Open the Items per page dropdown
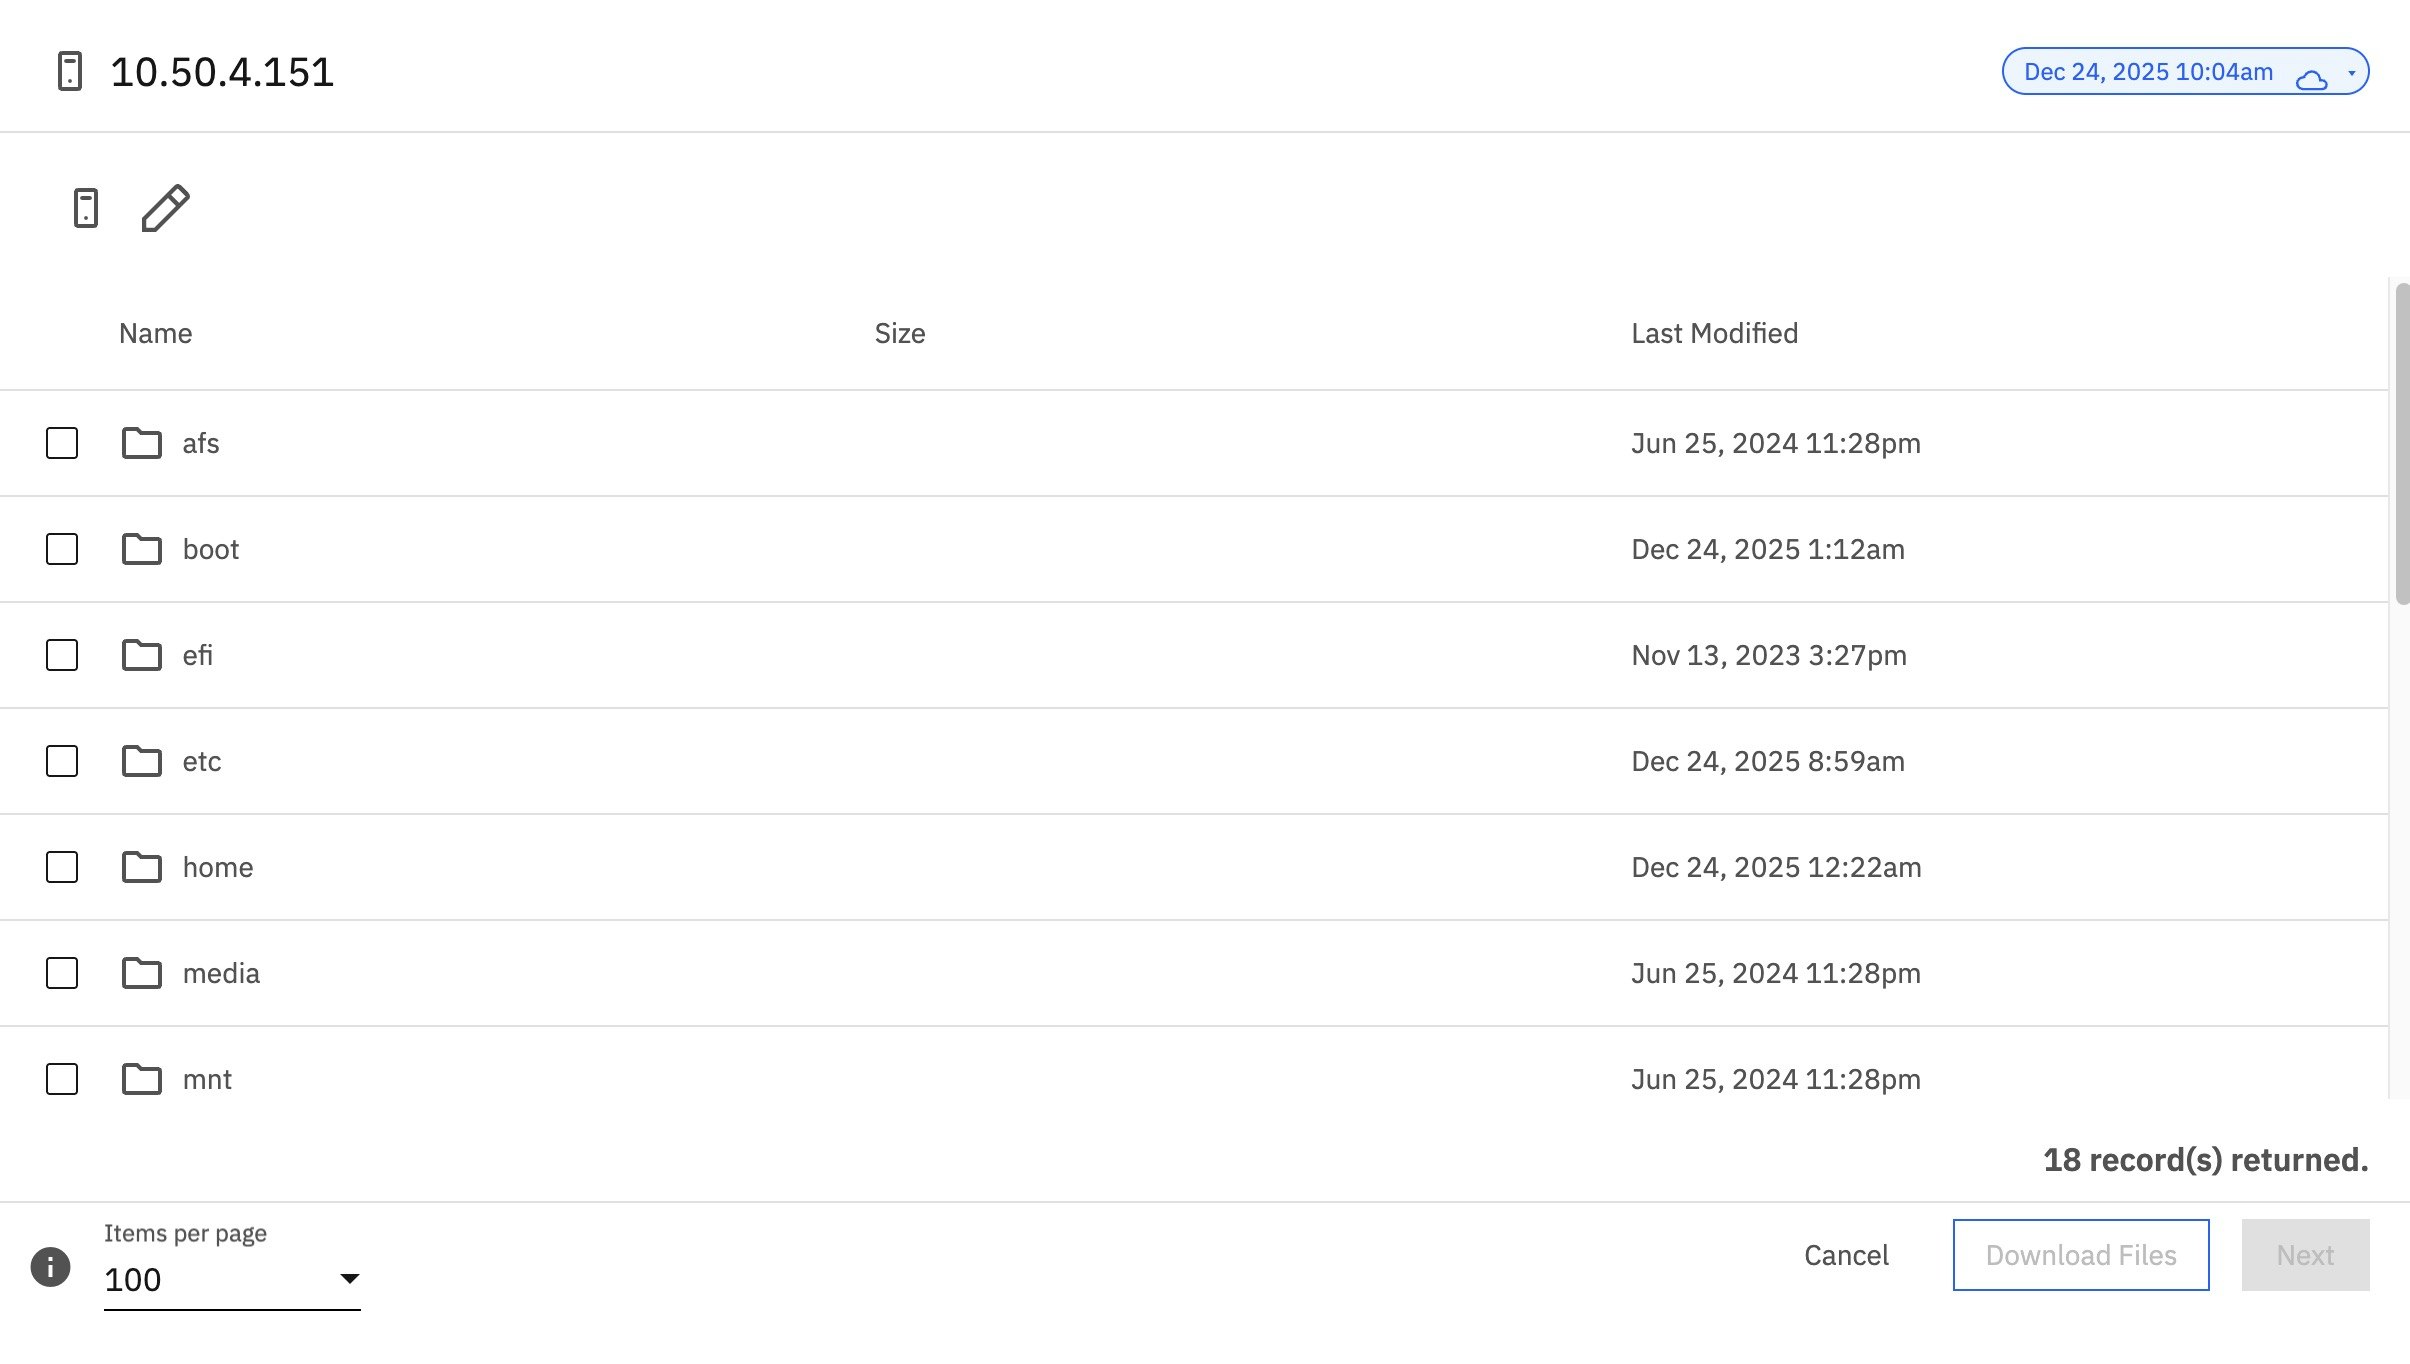Image resolution: width=2410 pixels, height=1364 pixels. 349,1278
